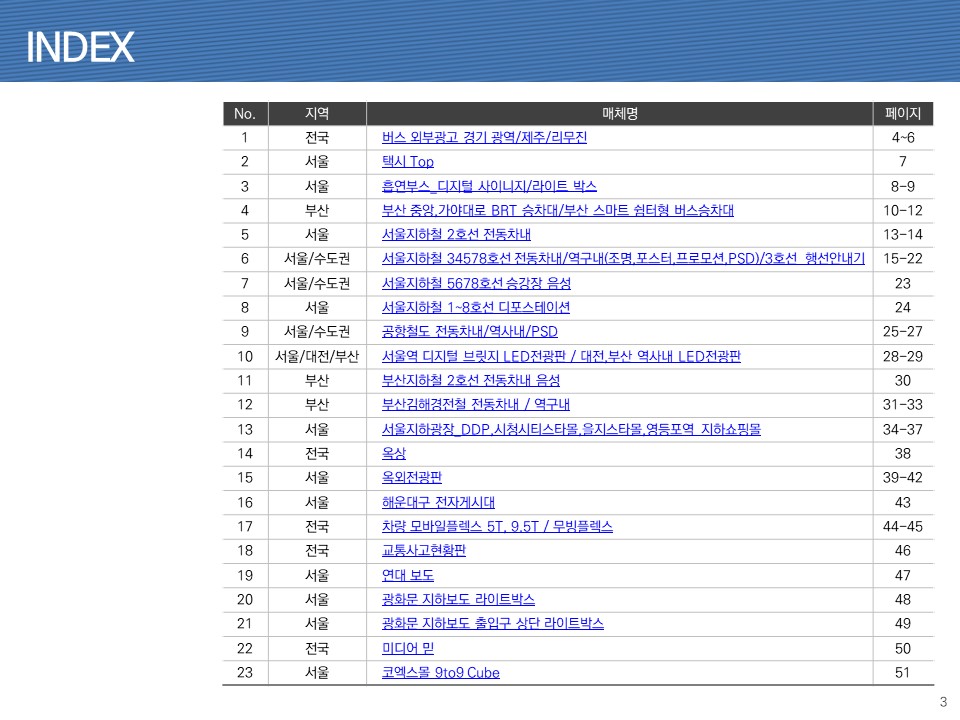Screen dimensions: 960x720
Task: Select the 지역 column header
Action: [317, 114]
